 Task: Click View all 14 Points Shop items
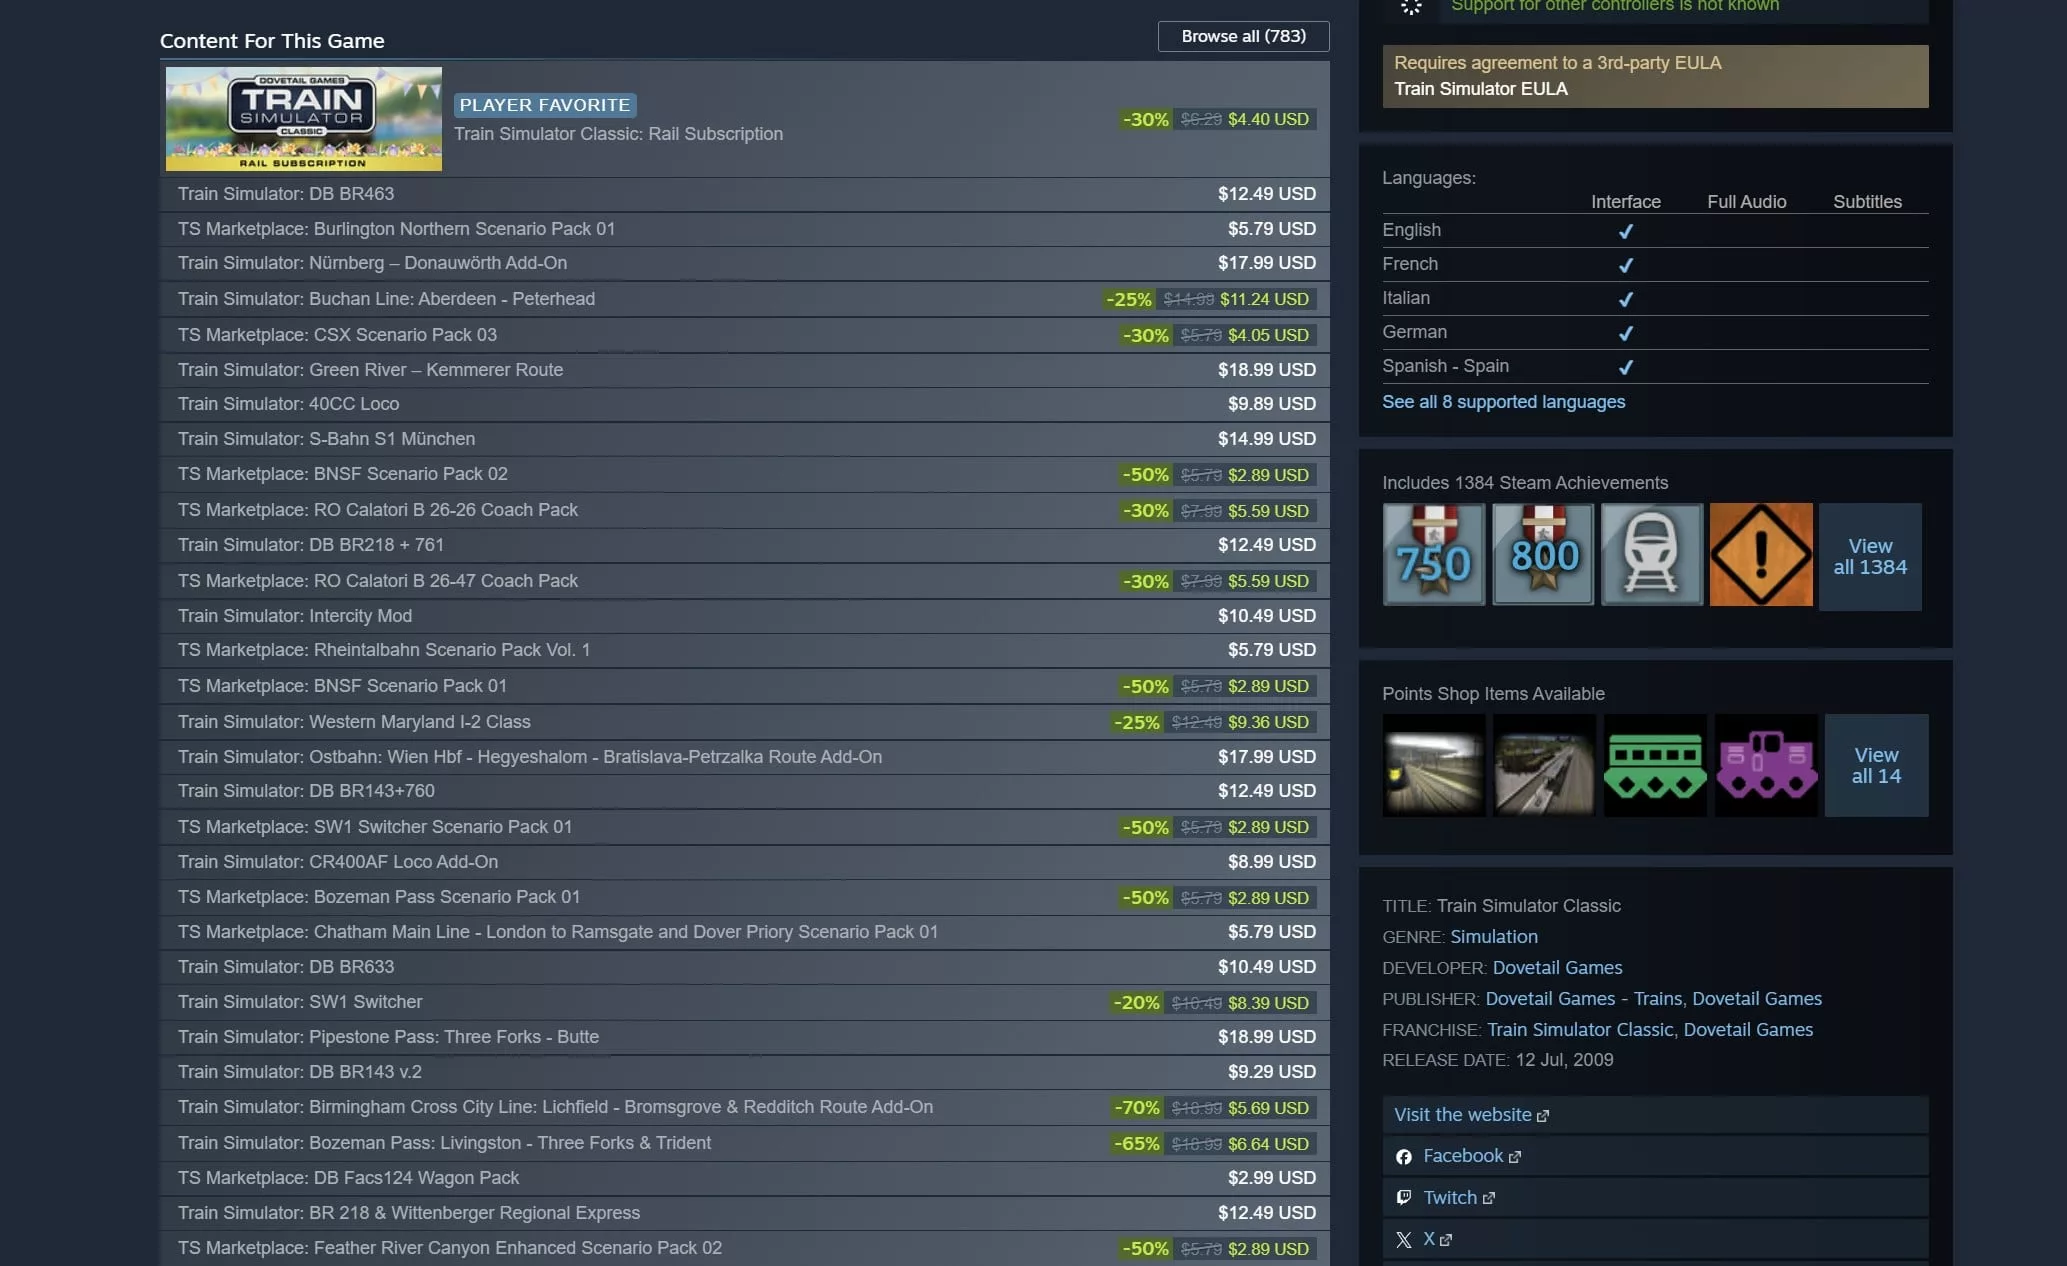[1876, 765]
